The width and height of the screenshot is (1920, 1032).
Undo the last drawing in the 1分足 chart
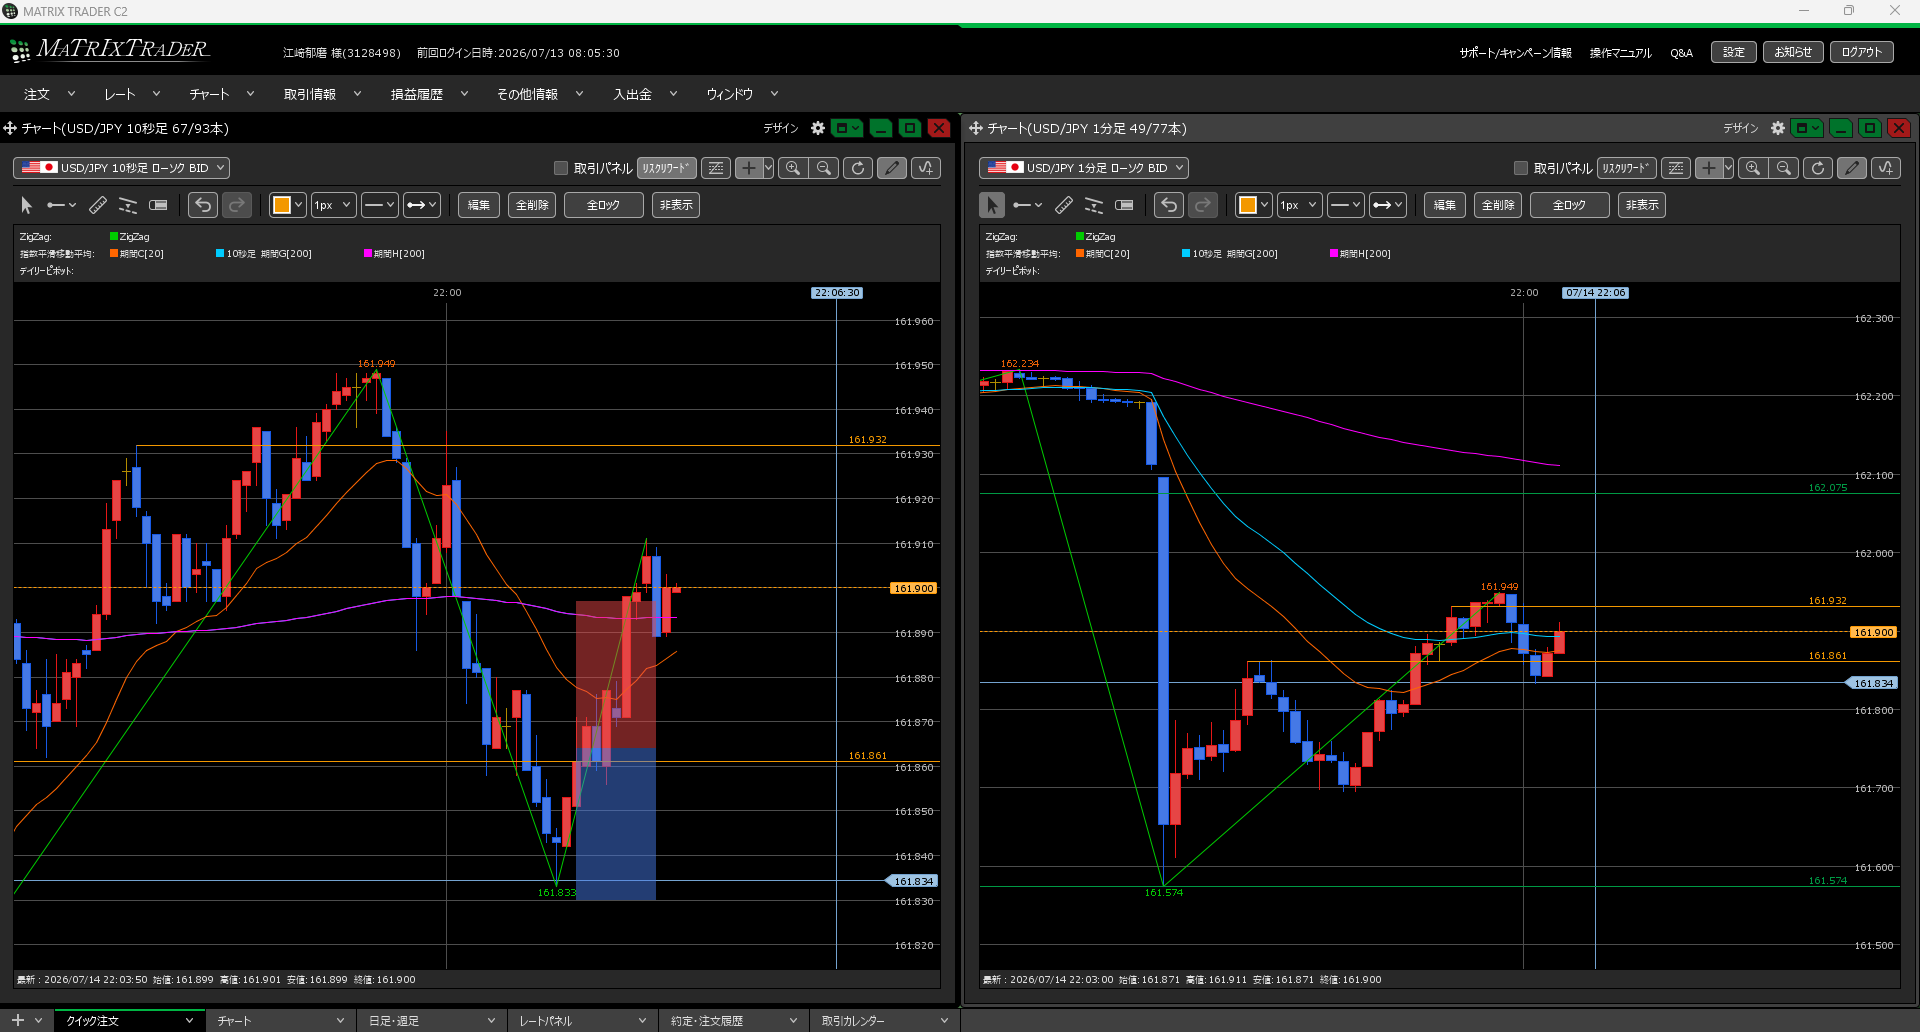[x=1169, y=205]
